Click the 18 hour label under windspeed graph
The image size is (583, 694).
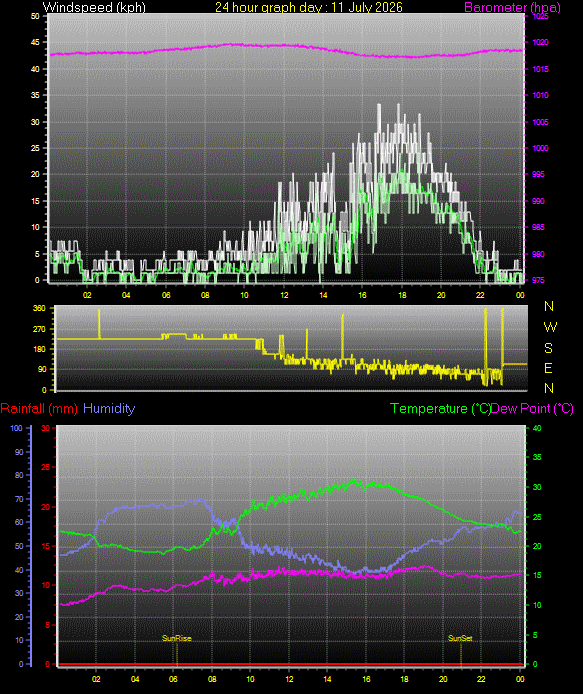[x=402, y=295]
